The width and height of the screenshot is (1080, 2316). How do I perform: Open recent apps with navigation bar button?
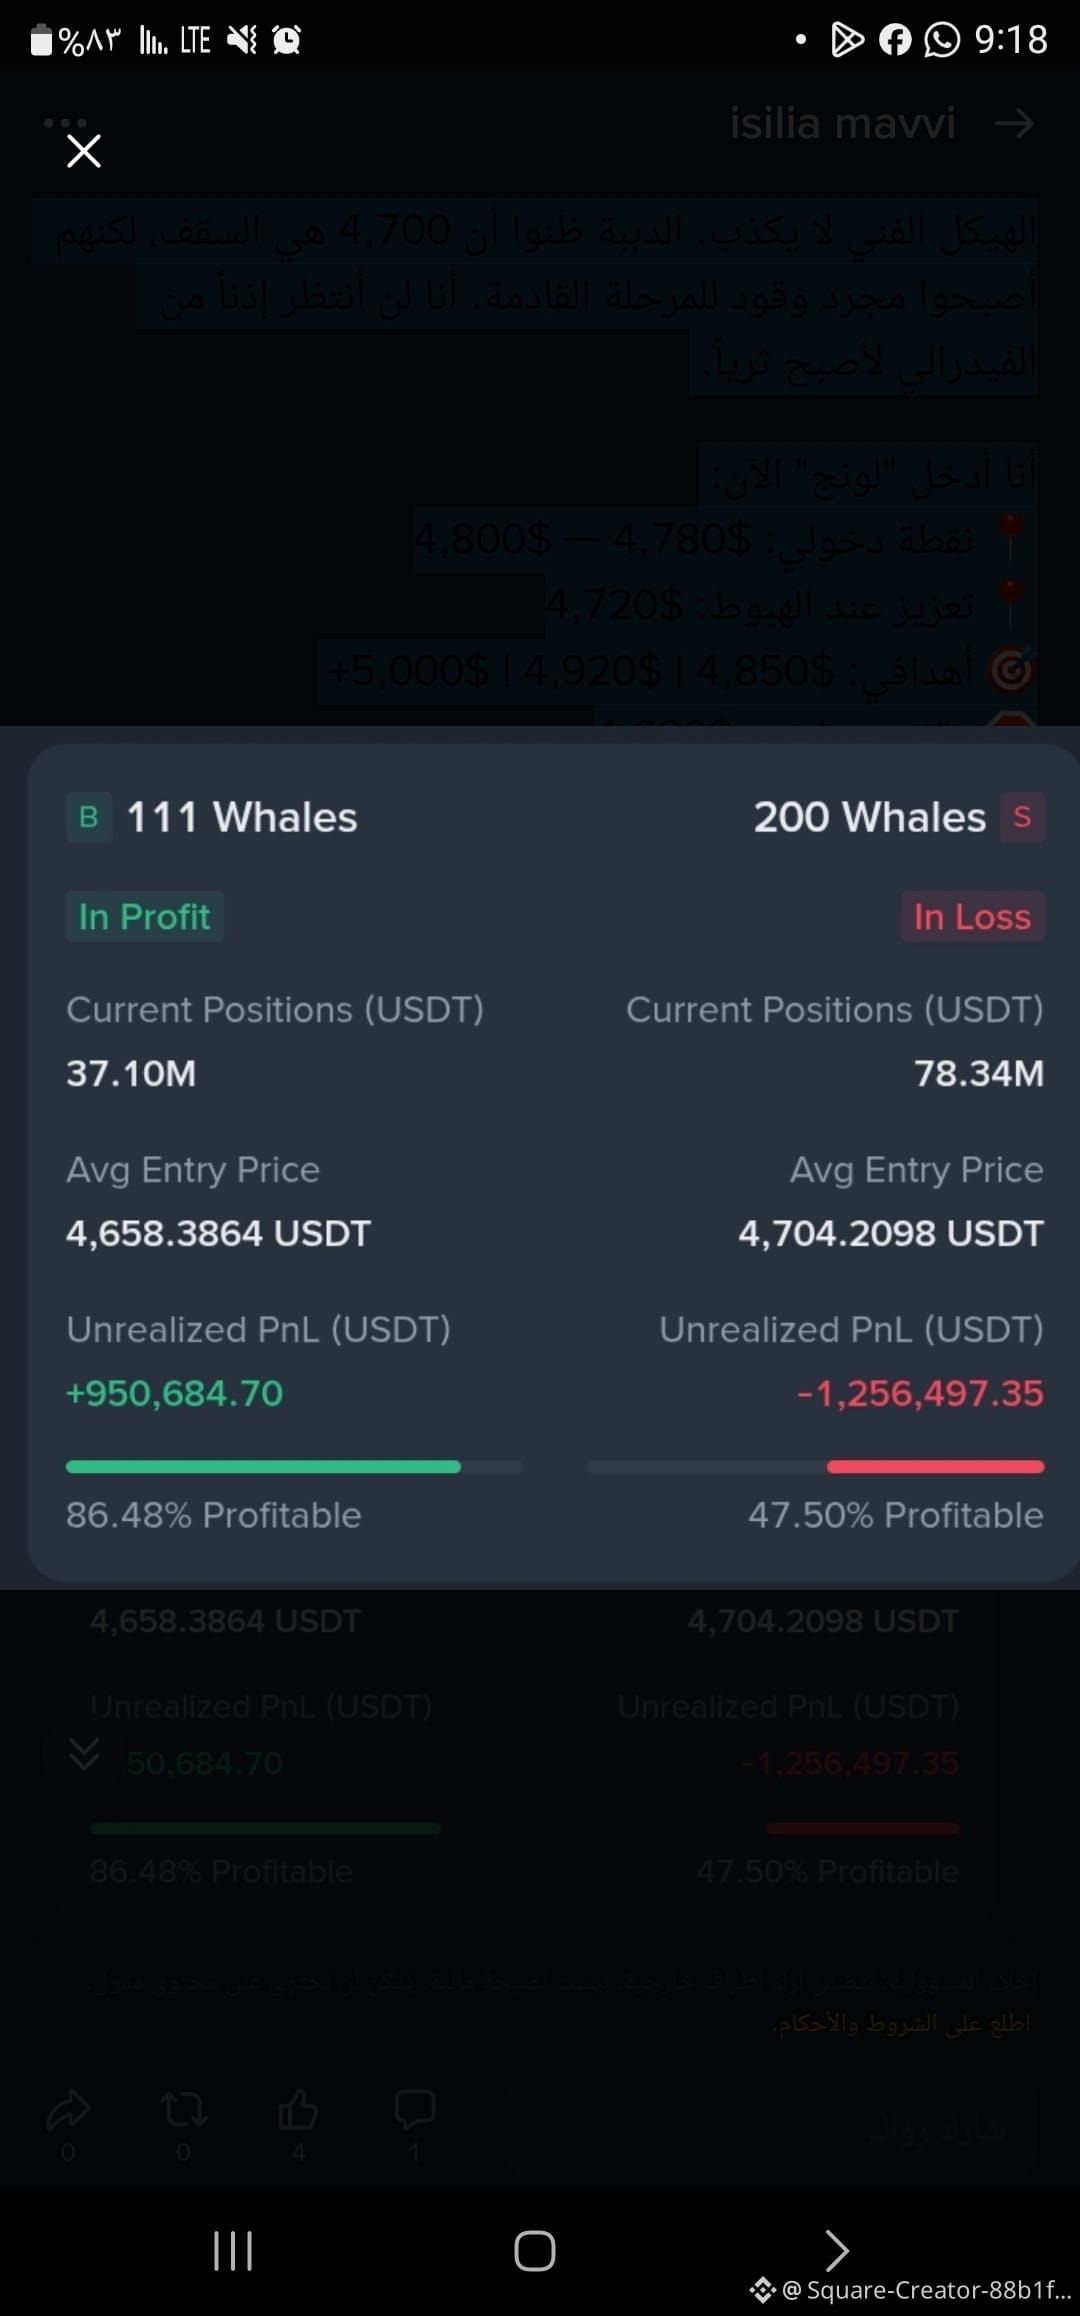233,2251
